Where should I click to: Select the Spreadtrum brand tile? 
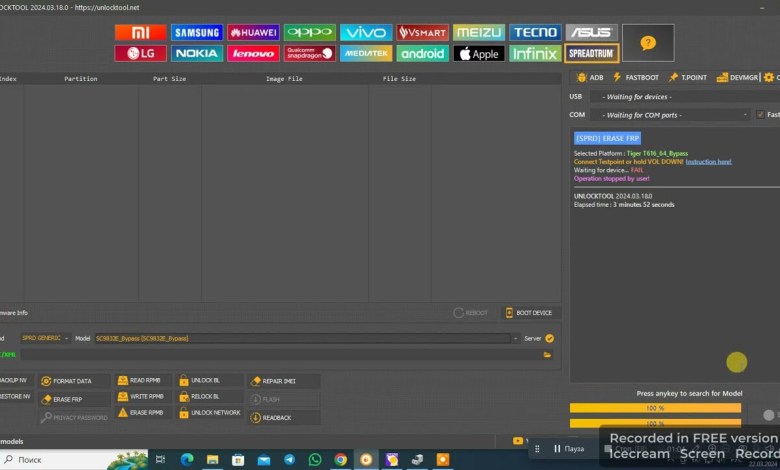[591, 53]
